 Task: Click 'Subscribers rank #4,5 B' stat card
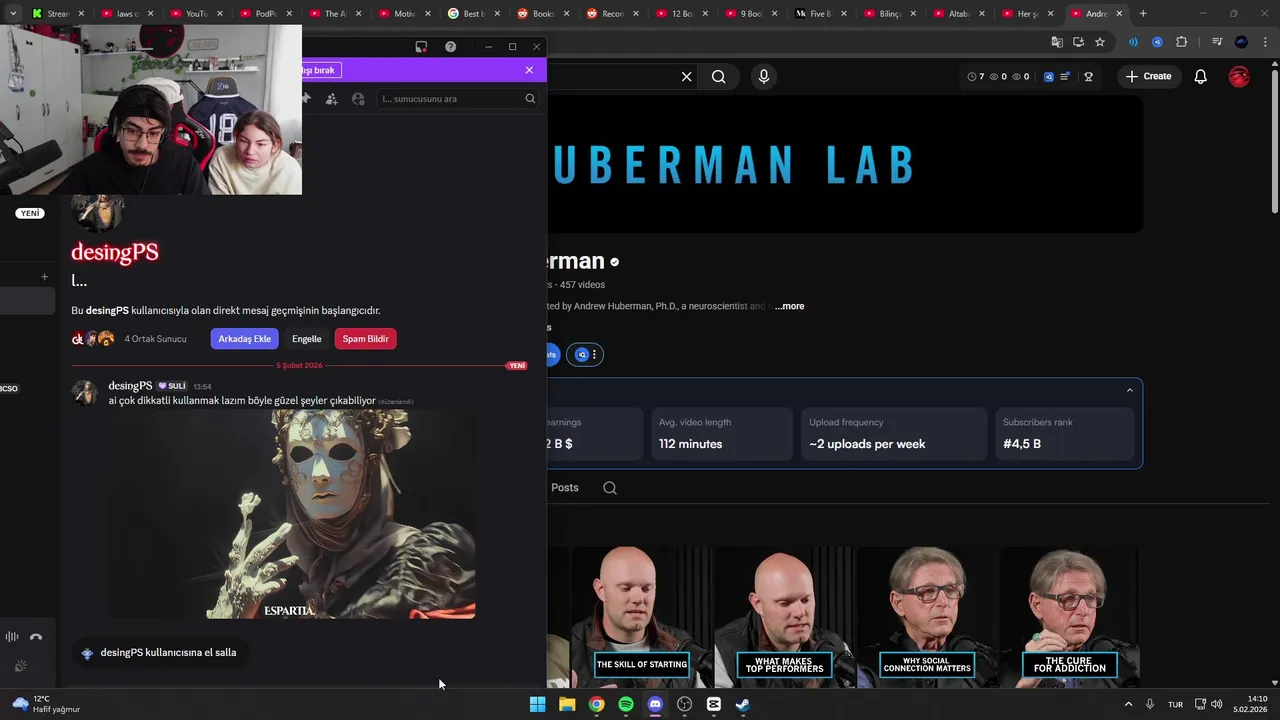pos(1064,433)
